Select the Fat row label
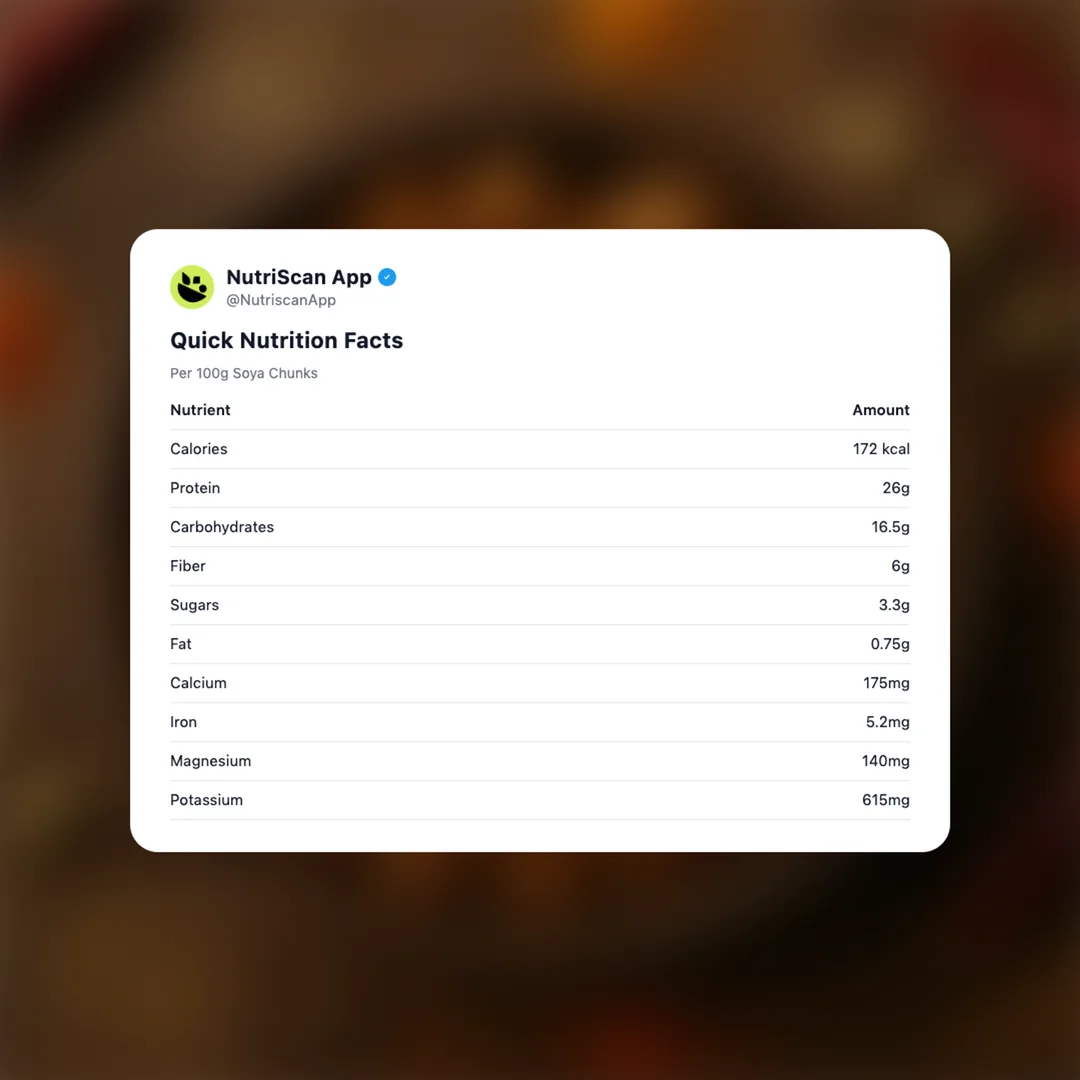The image size is (1080, 1080). click(x=181, y=644)
